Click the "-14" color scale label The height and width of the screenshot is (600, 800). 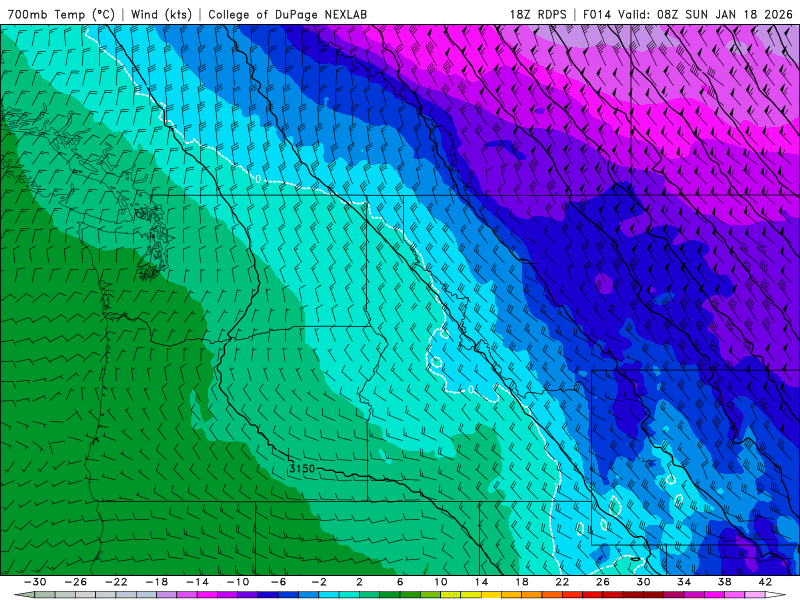[197, 582]
